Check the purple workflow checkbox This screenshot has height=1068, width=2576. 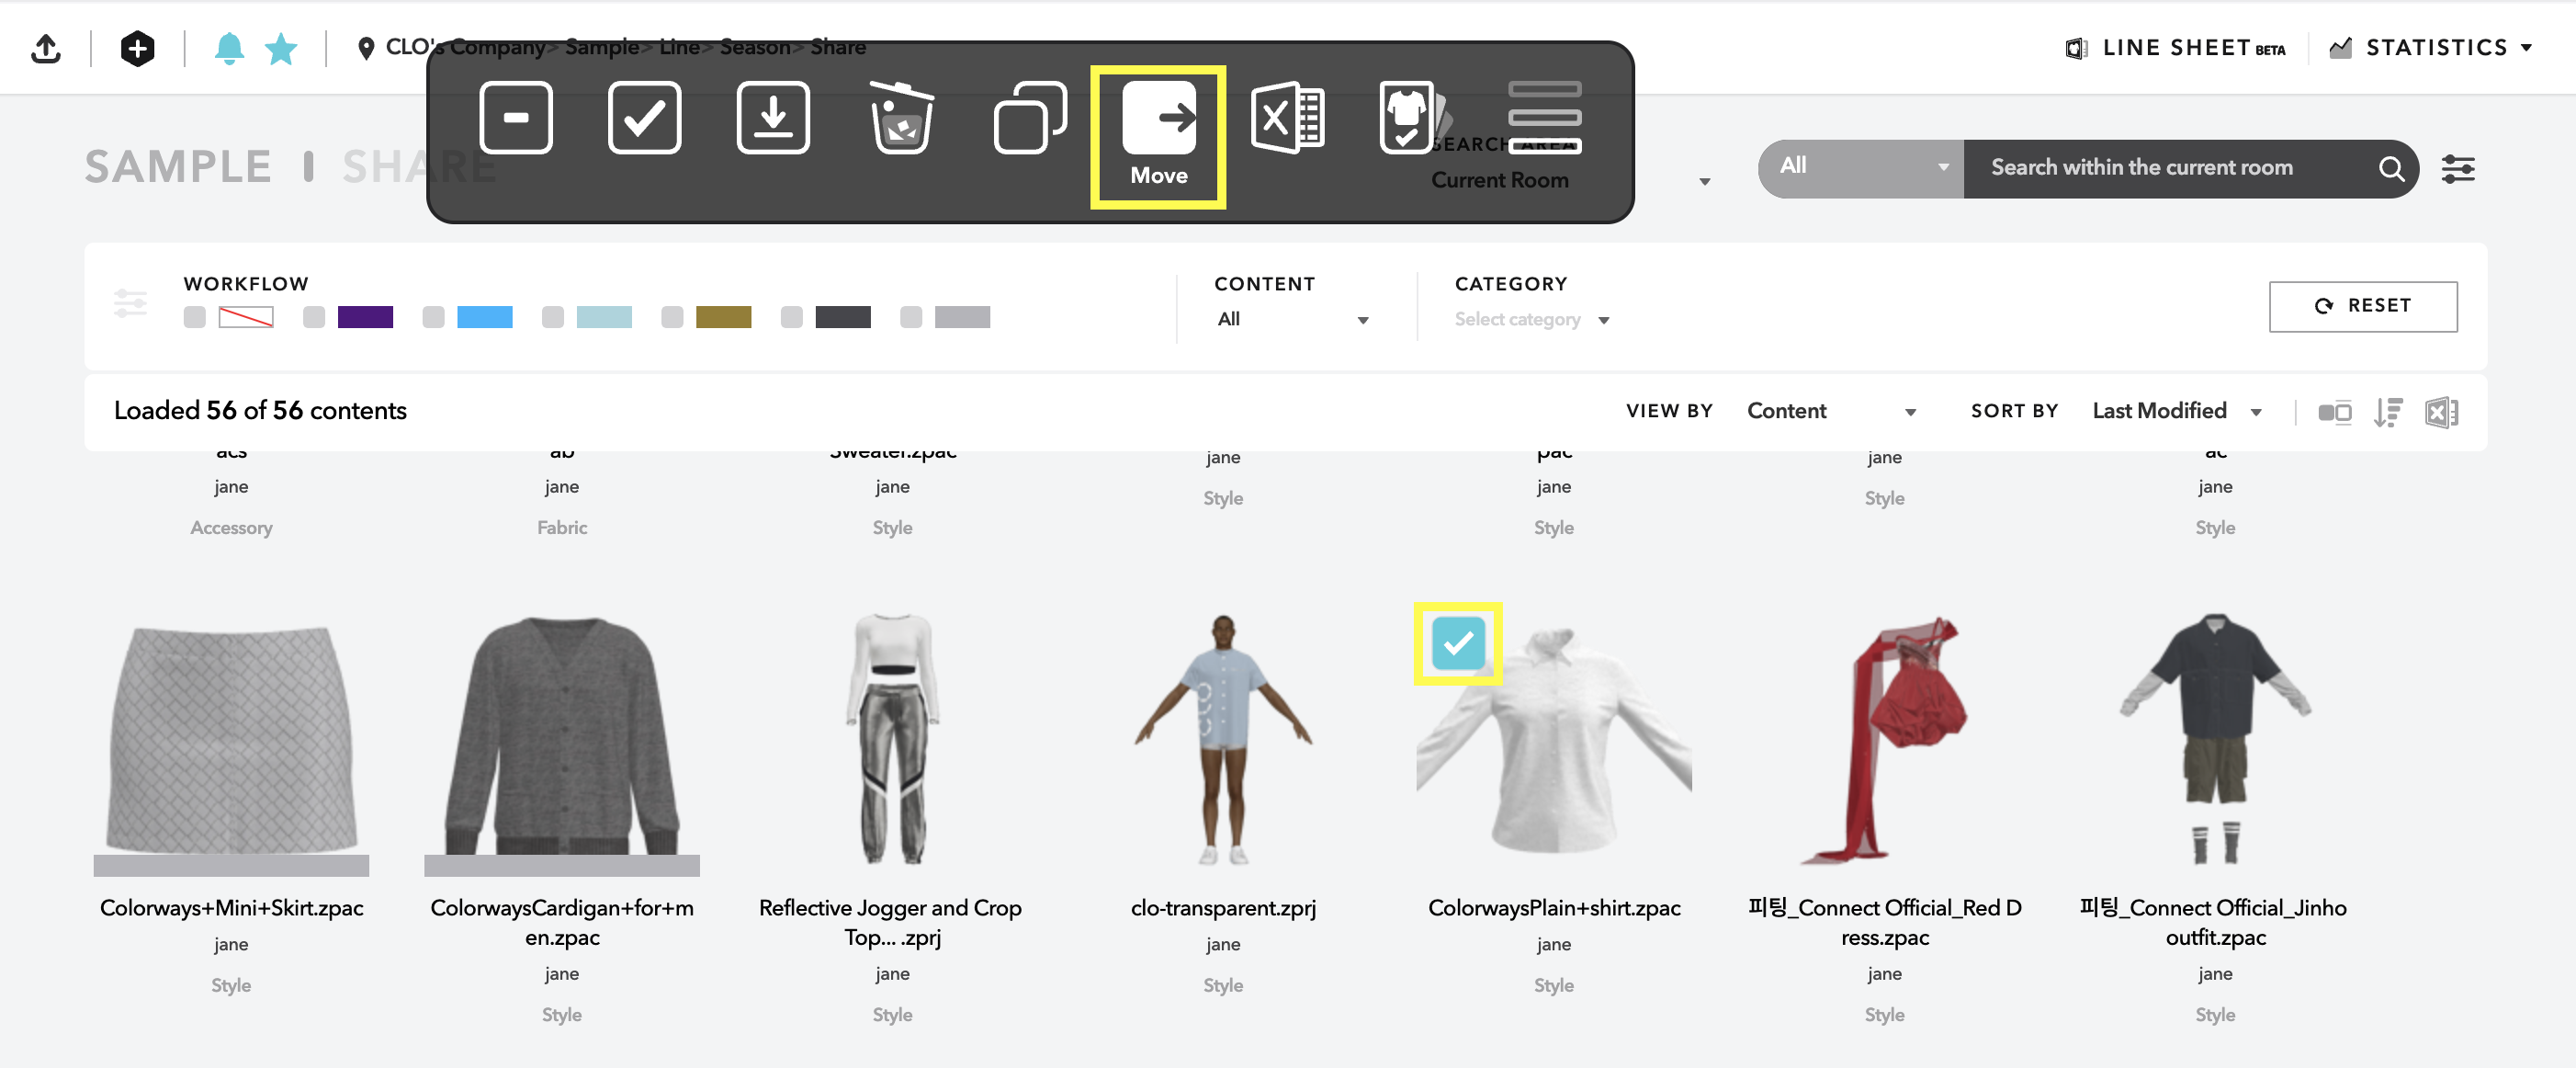coord(314,317)
